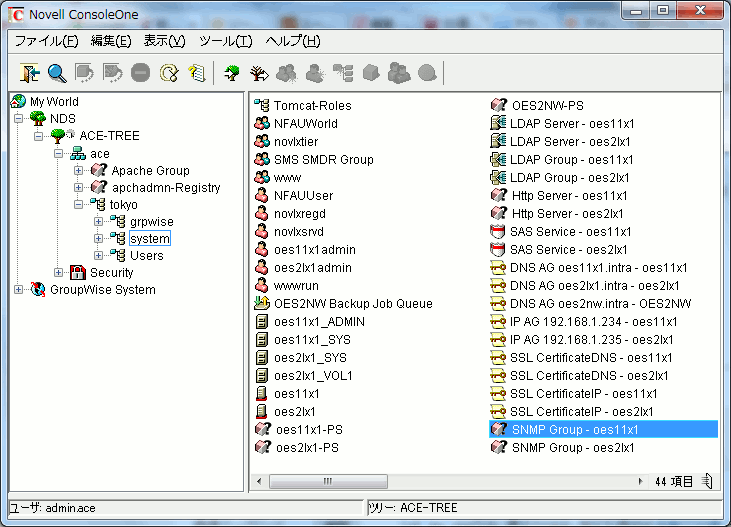Viewport: 731px width, 527px height.
Task: Click the horizontal scrollbar thumb
Action: coord(328,481)
